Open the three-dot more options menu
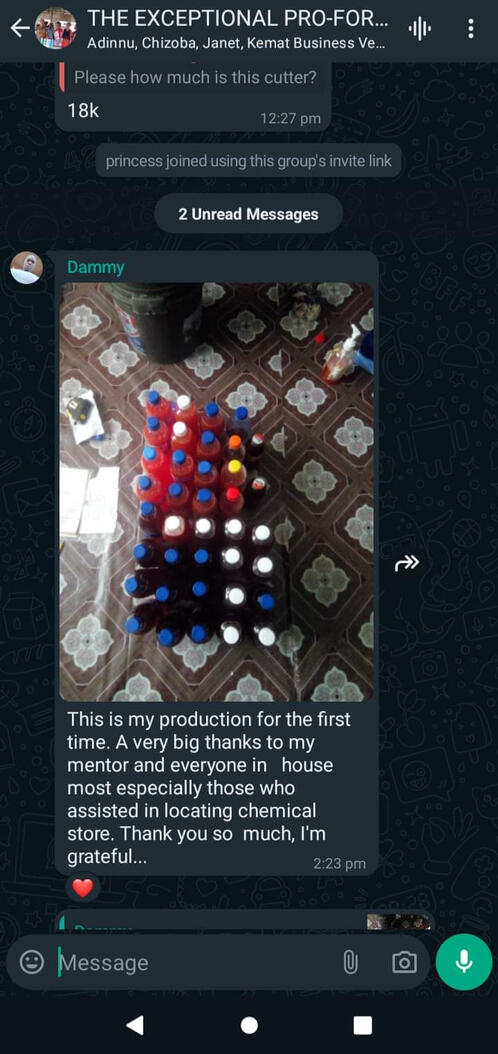 [x=470, y=28]
